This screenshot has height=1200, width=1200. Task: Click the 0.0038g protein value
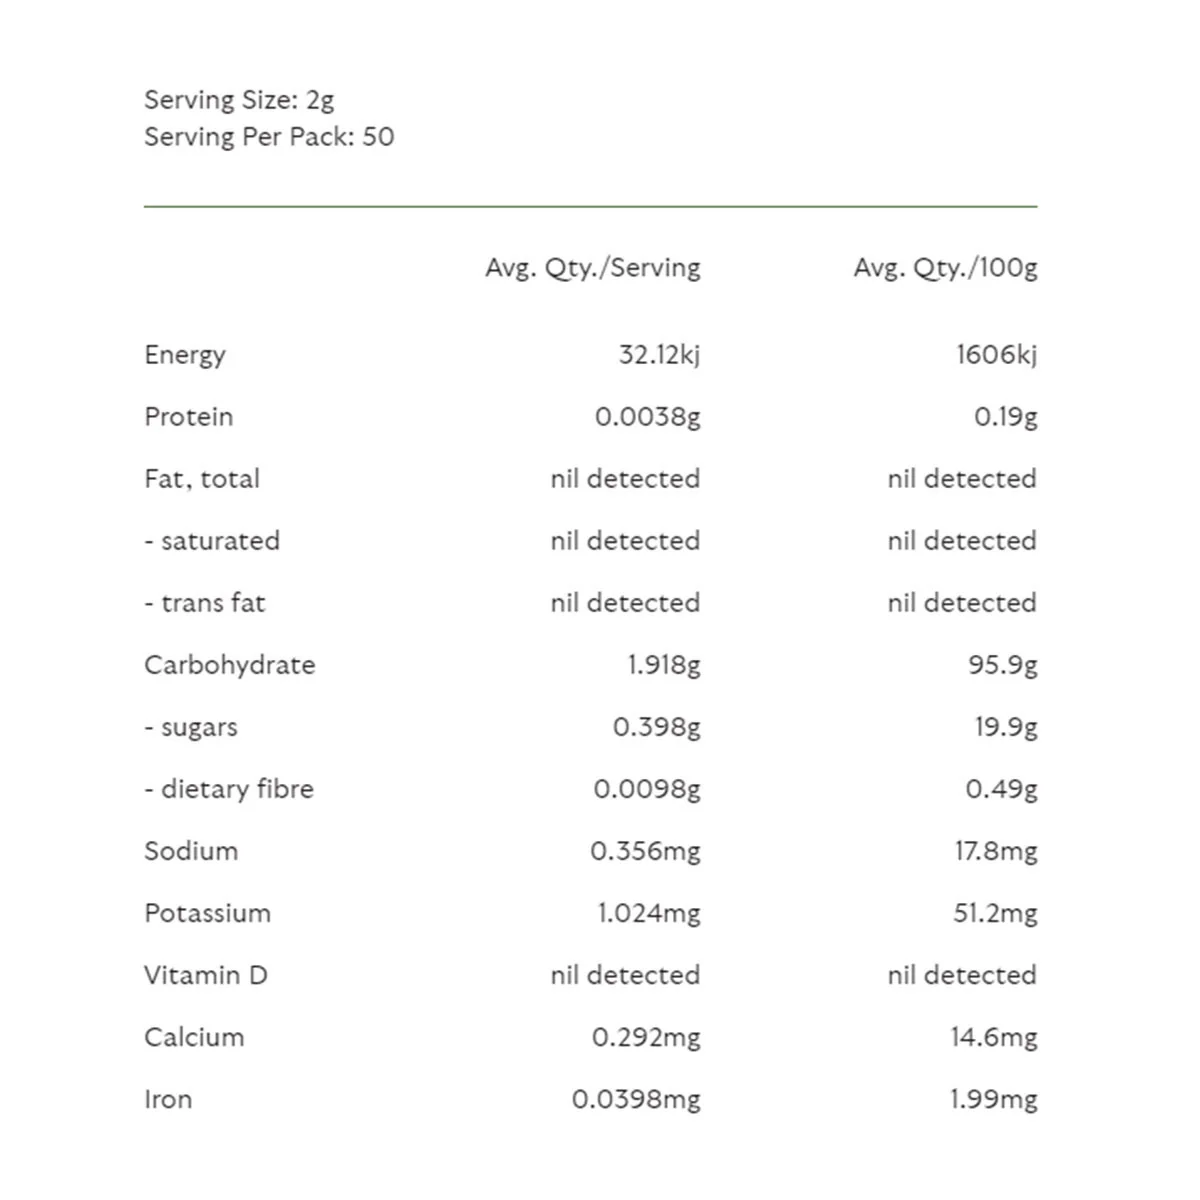coord(647,417)
